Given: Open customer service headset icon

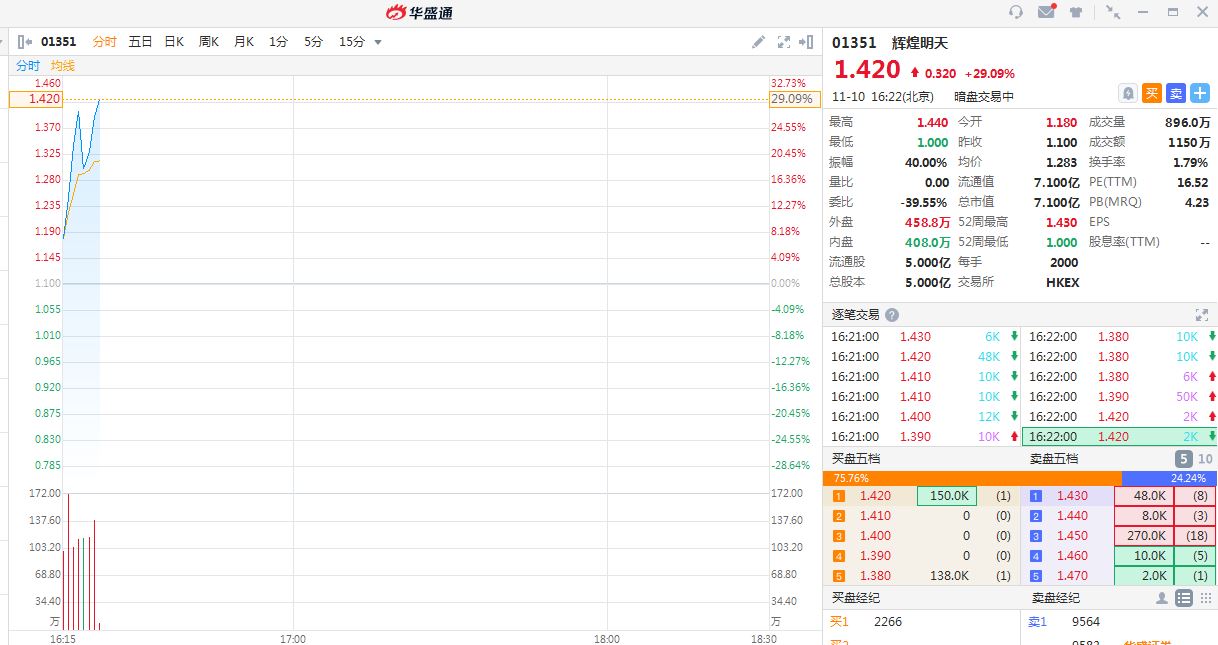Looking at the screenshot, I should click(x=1016, y=12).
